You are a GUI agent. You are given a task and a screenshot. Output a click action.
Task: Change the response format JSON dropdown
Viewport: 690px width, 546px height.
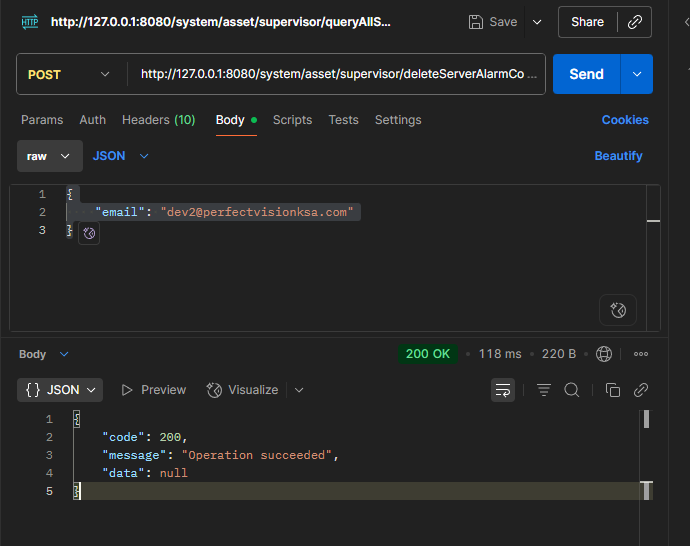click(61, 390)
